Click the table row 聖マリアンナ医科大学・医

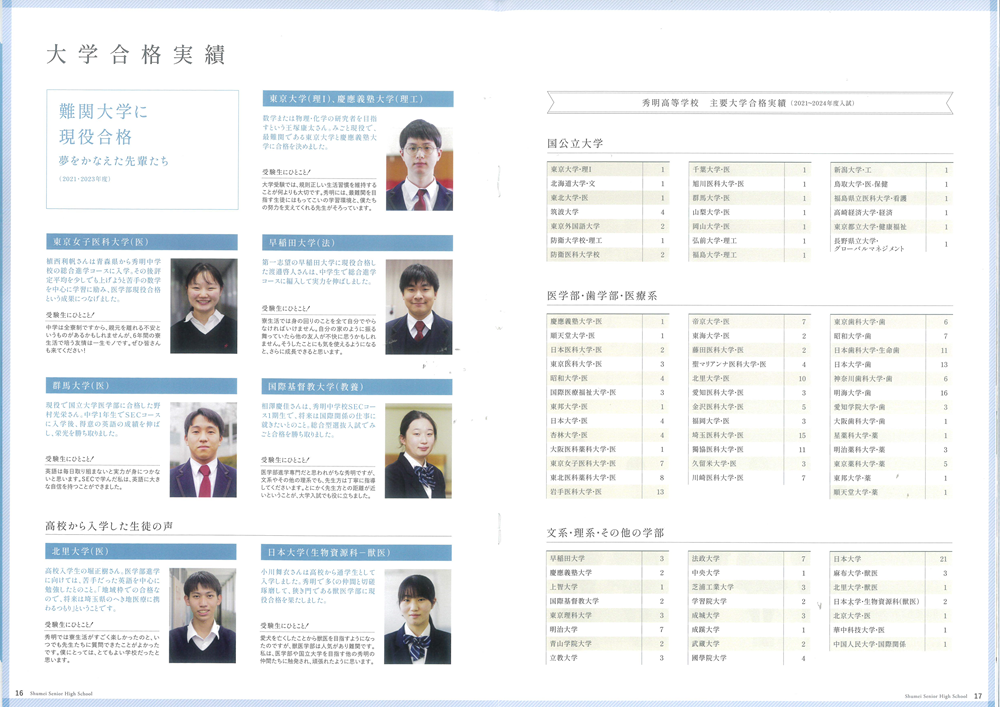750,364
